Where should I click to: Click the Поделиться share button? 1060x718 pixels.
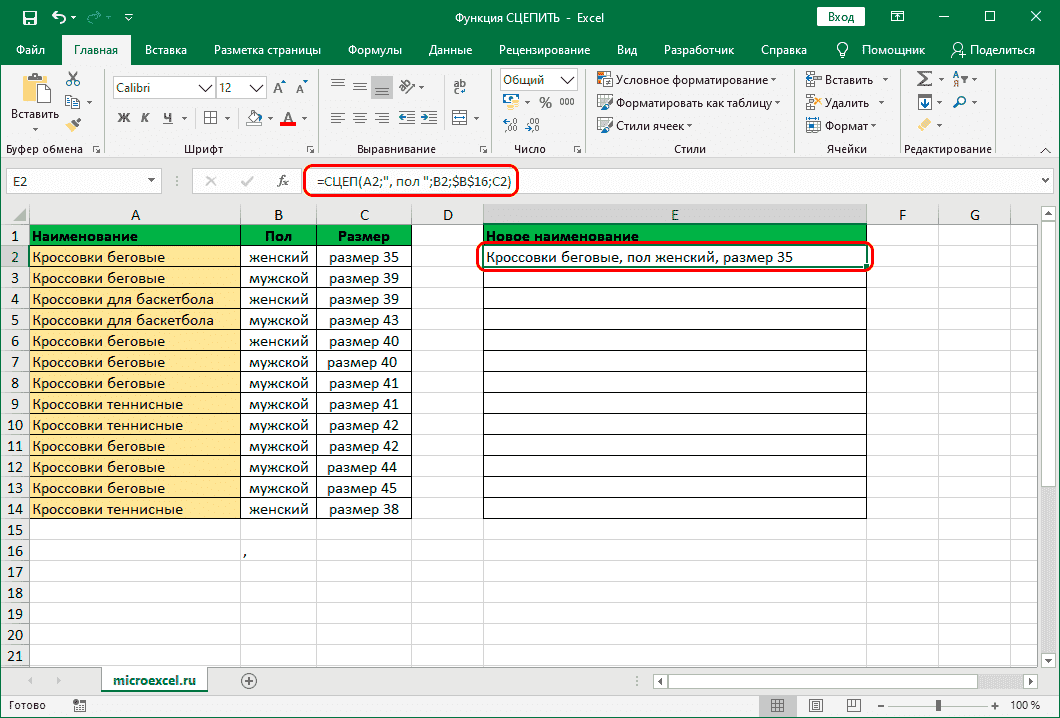[x=992, y=49]
